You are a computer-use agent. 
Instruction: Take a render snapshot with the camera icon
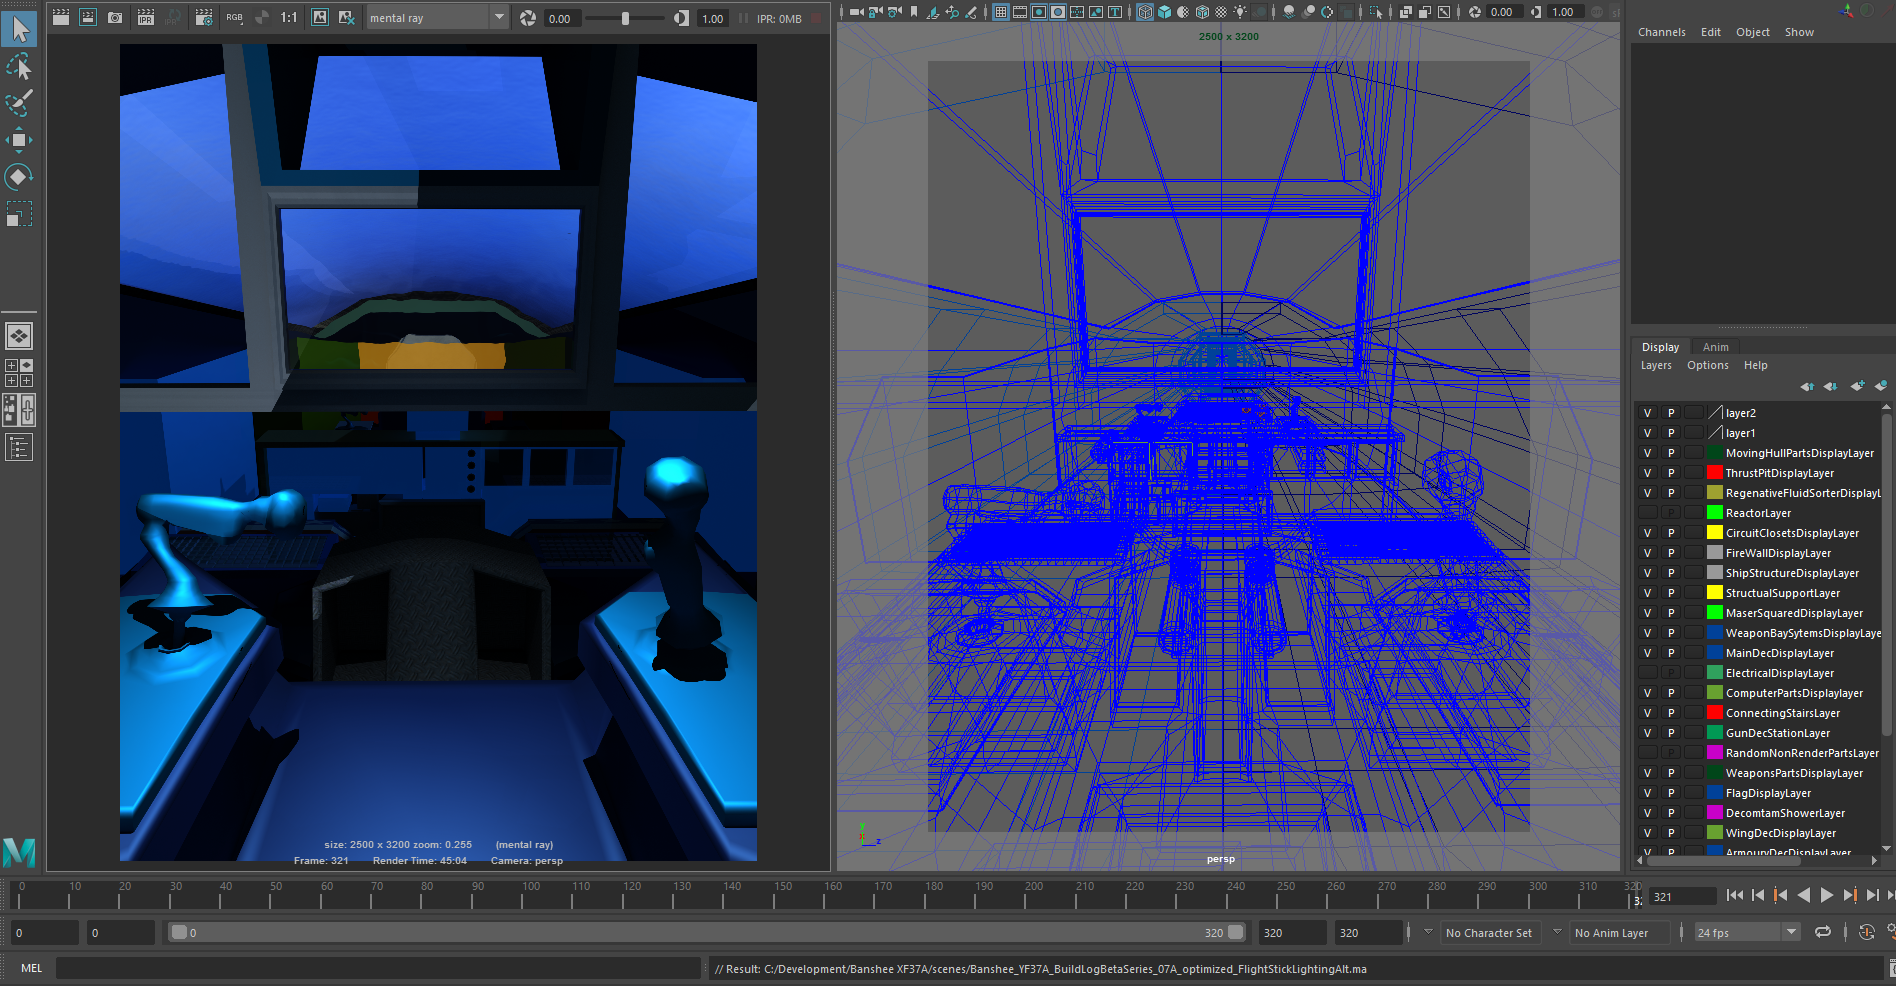pos(115,17)
